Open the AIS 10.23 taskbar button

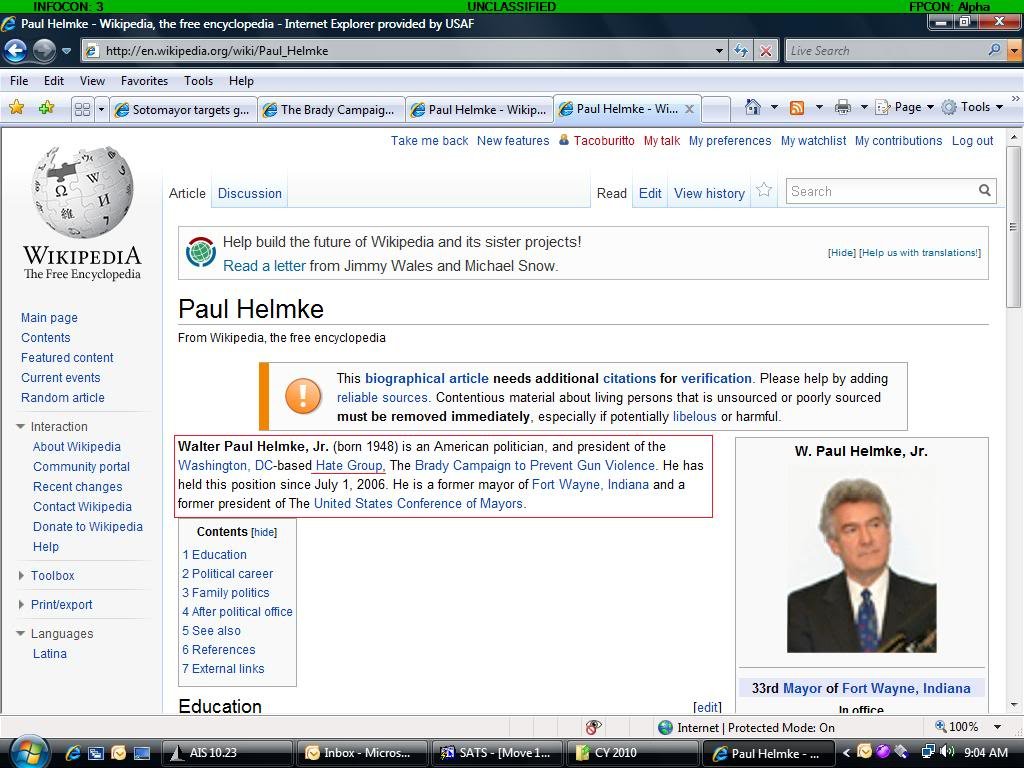pos(226,753)
